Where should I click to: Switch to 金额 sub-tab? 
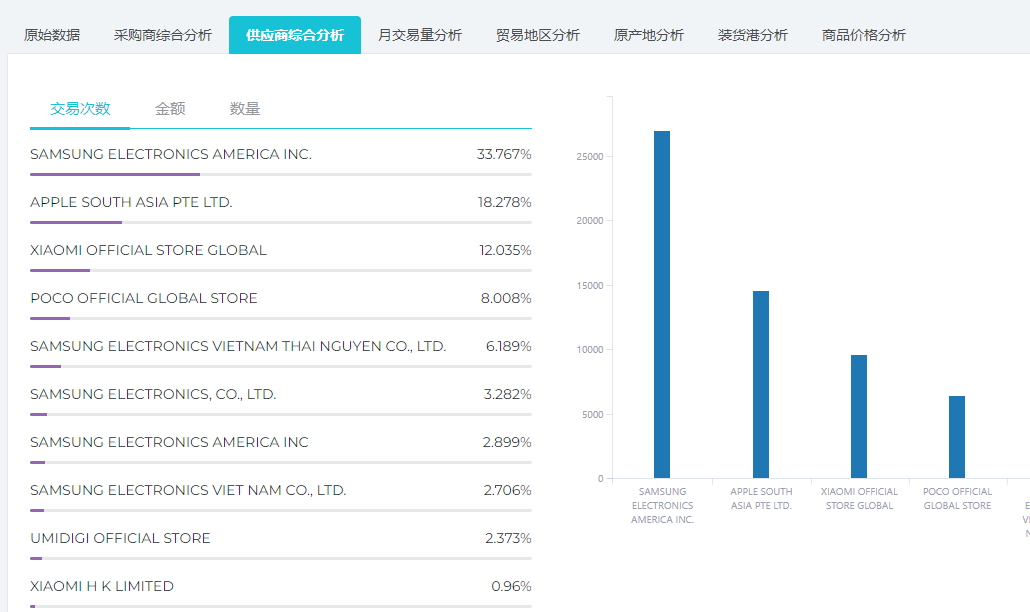[x=170, y=109]
